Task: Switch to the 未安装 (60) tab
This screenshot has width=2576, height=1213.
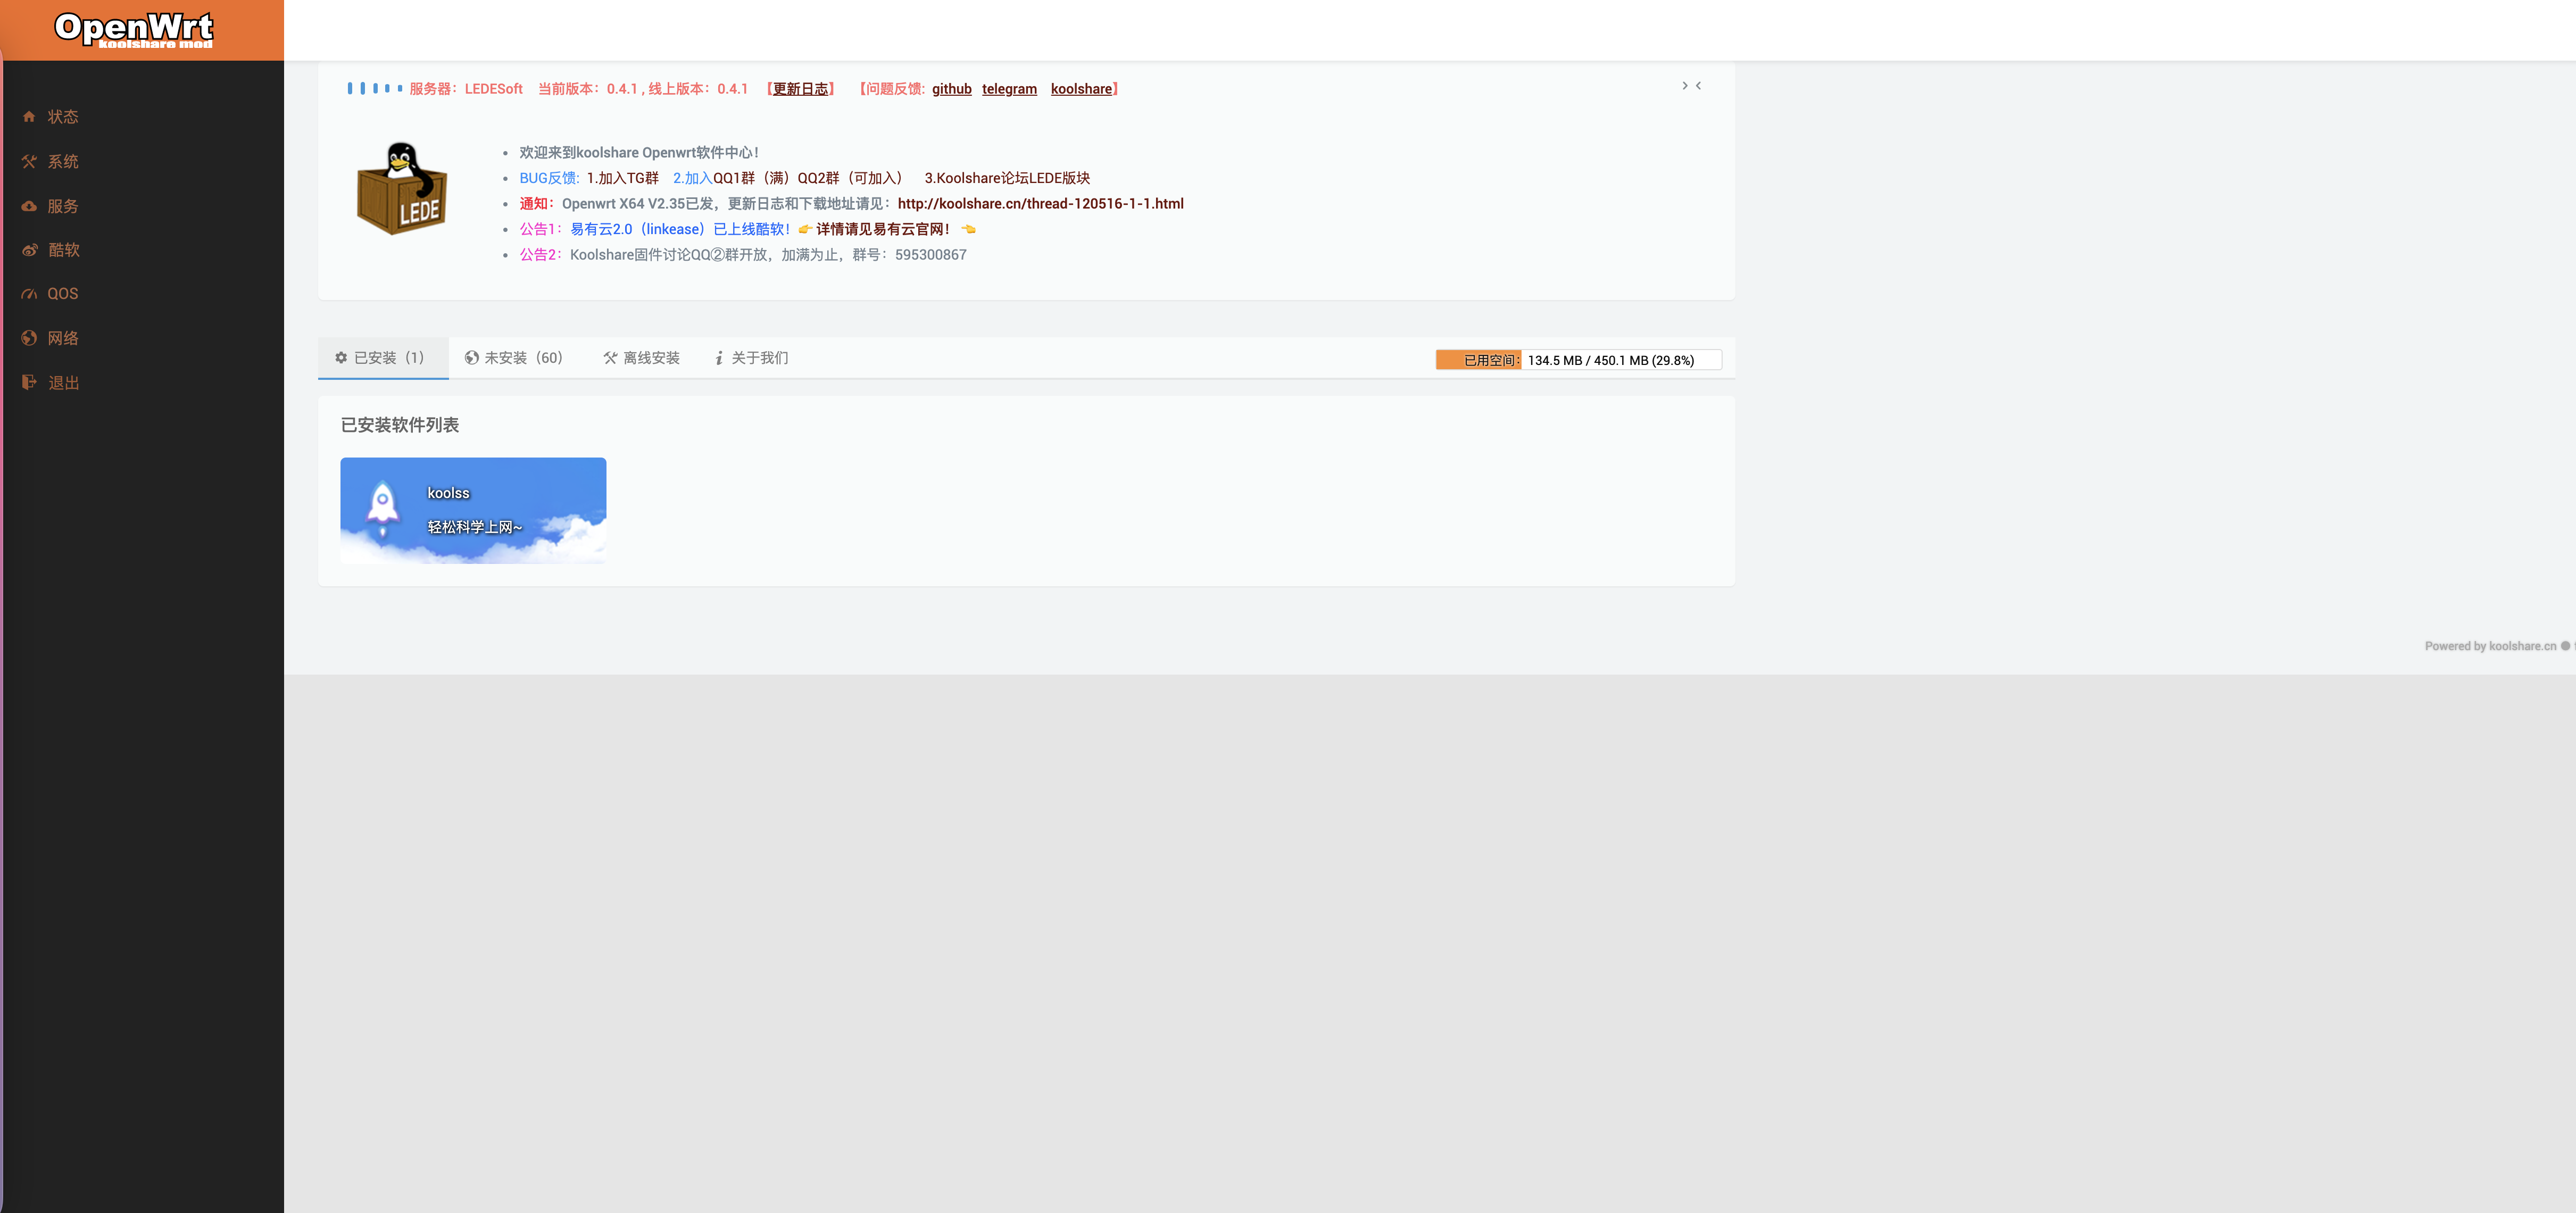Action: point(515,358)
